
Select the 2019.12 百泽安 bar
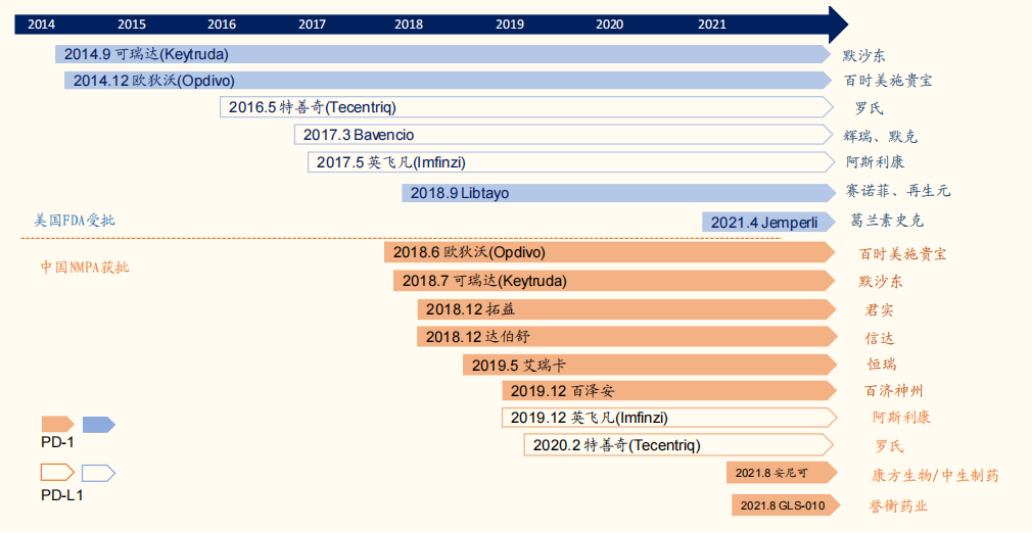click(670, 391)
